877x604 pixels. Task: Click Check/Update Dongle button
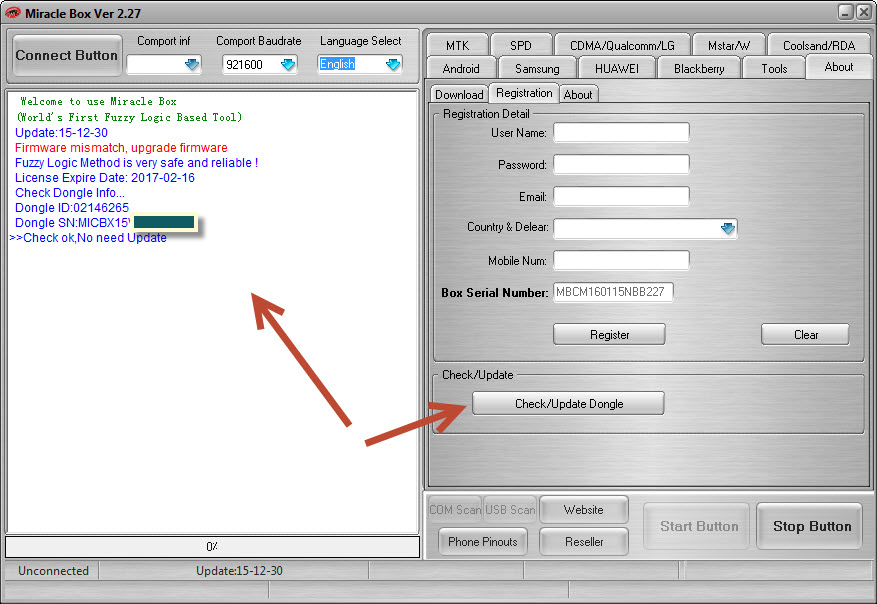pos(568,403)
